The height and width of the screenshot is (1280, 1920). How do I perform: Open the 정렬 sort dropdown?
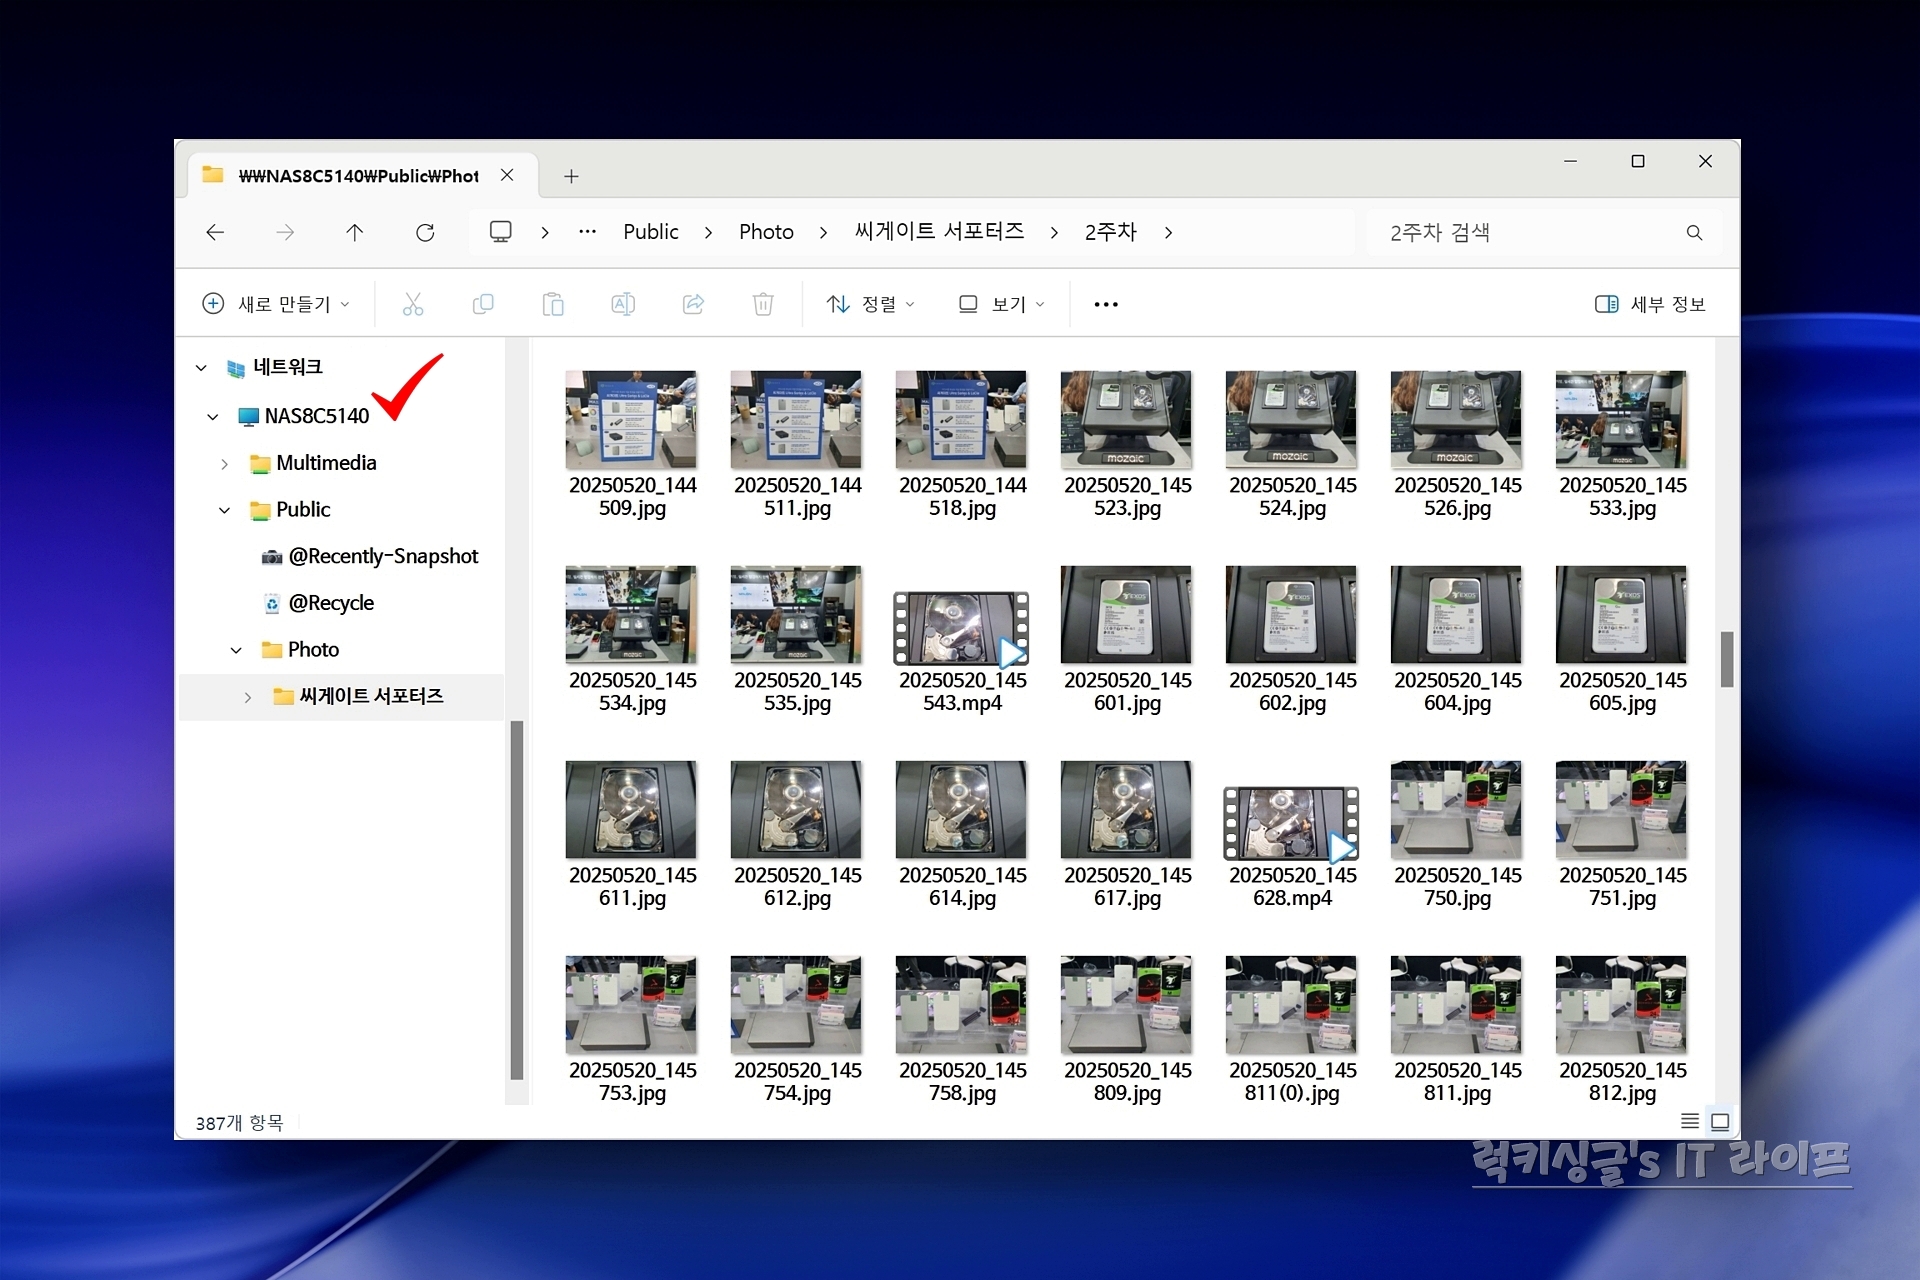point(870,304)
